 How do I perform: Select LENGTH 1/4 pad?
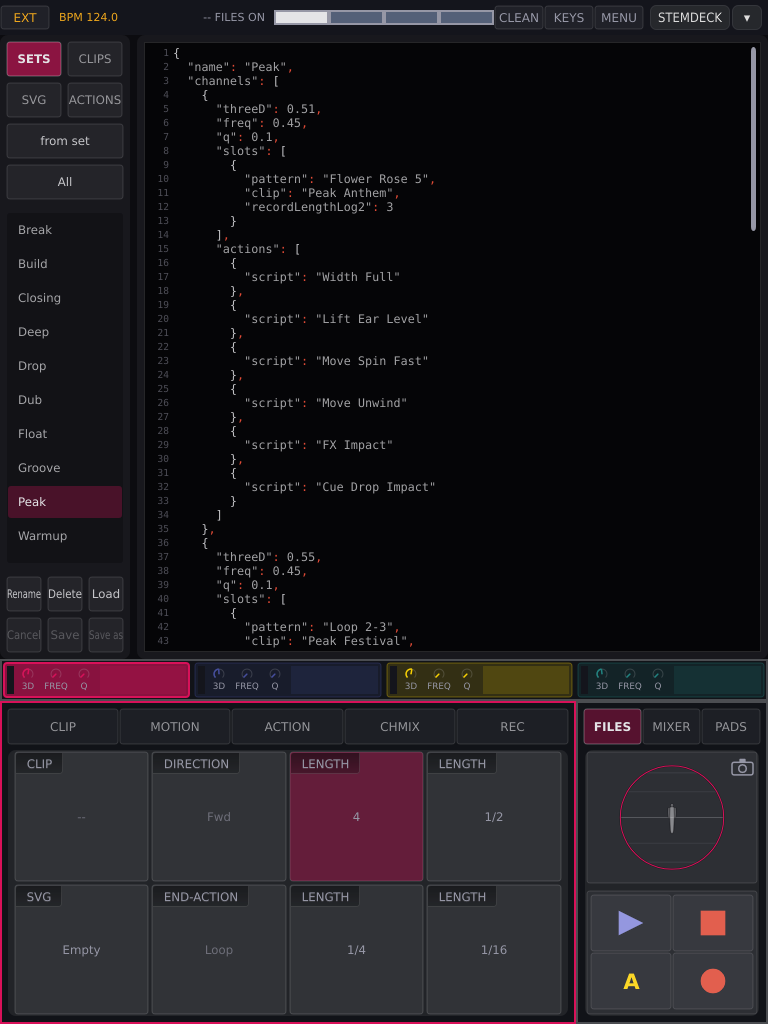tap(357, 950)
